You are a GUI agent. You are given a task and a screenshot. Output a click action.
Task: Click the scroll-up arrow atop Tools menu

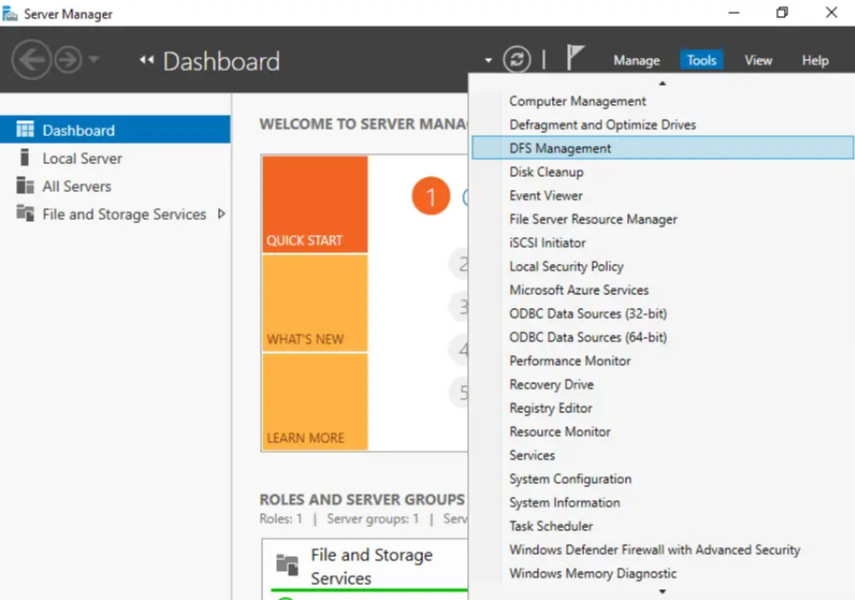point(662,83)
